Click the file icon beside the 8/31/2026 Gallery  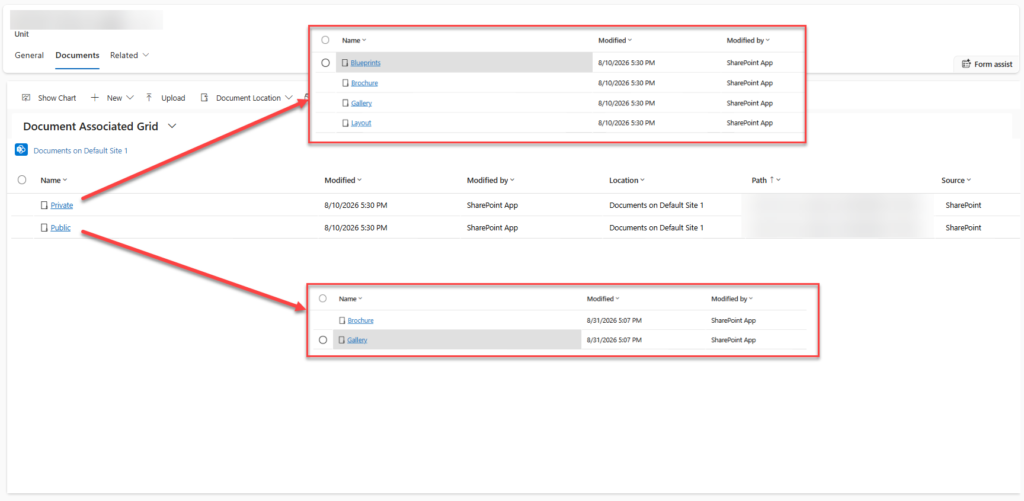click(342, 340)
